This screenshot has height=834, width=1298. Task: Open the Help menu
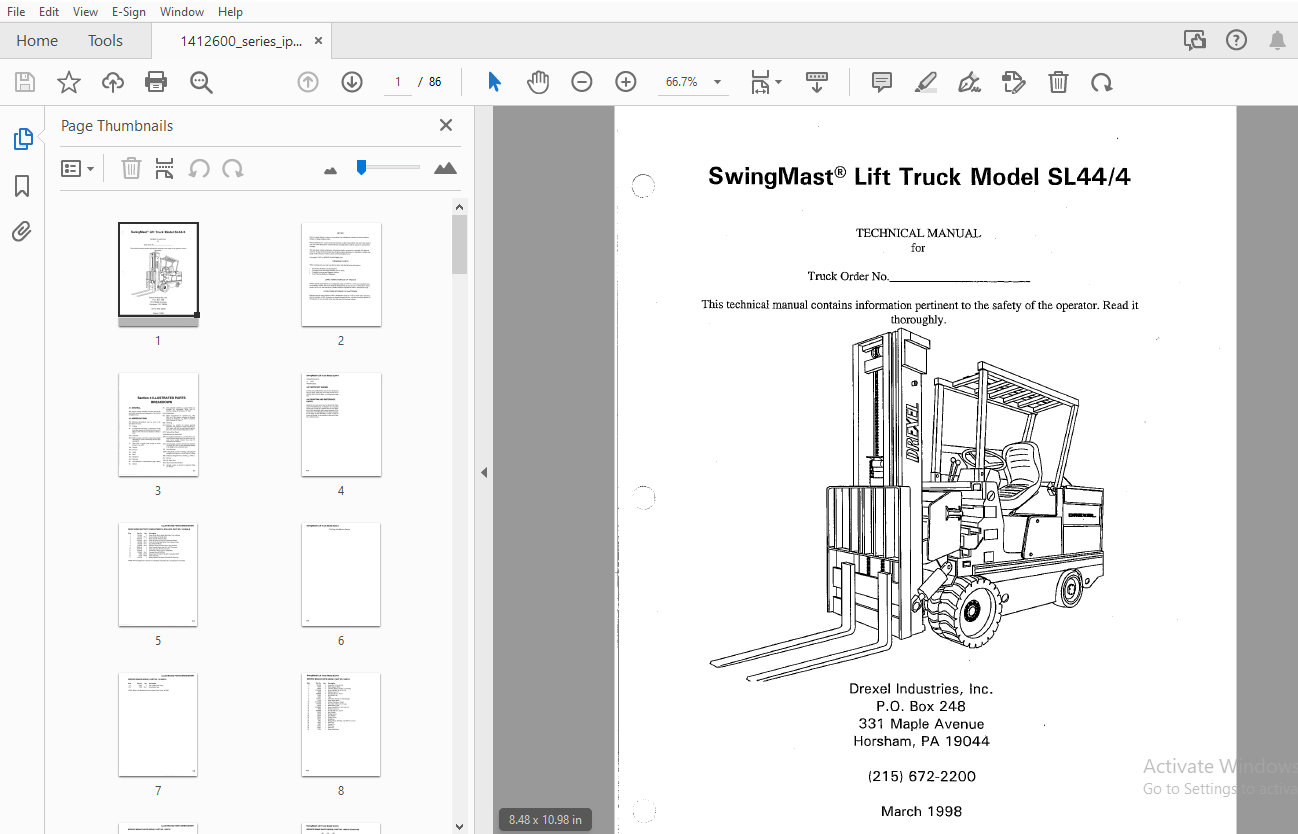pos(230,11)
